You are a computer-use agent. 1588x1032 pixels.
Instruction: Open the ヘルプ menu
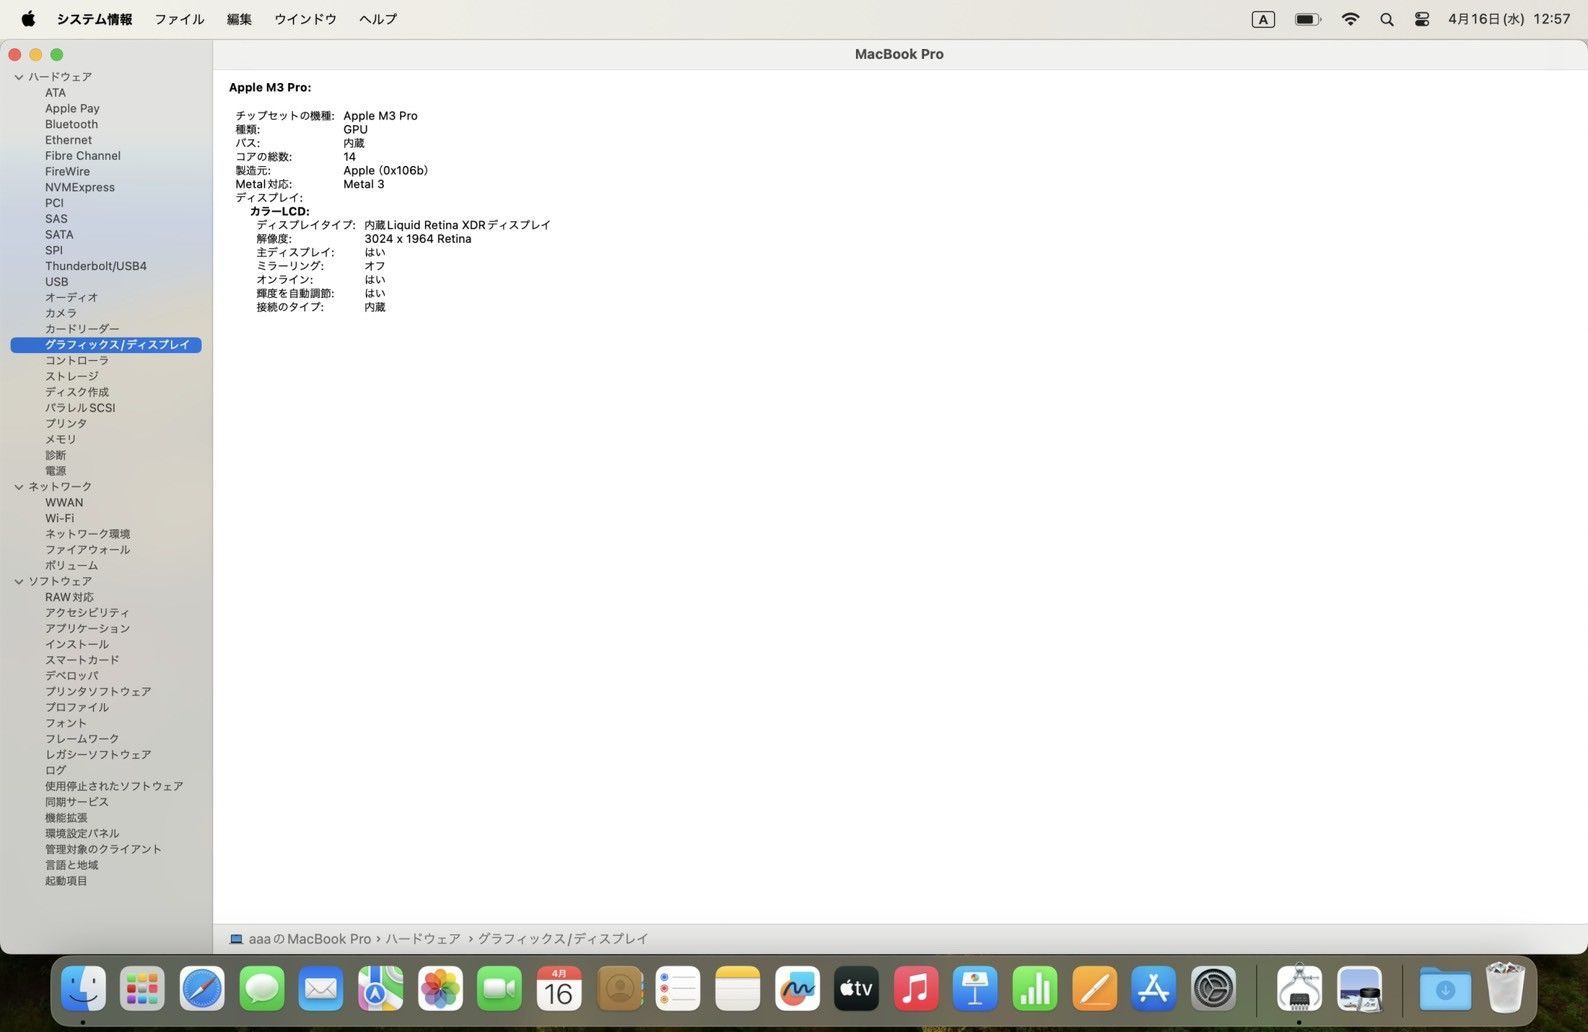click(x=378, y=19)
